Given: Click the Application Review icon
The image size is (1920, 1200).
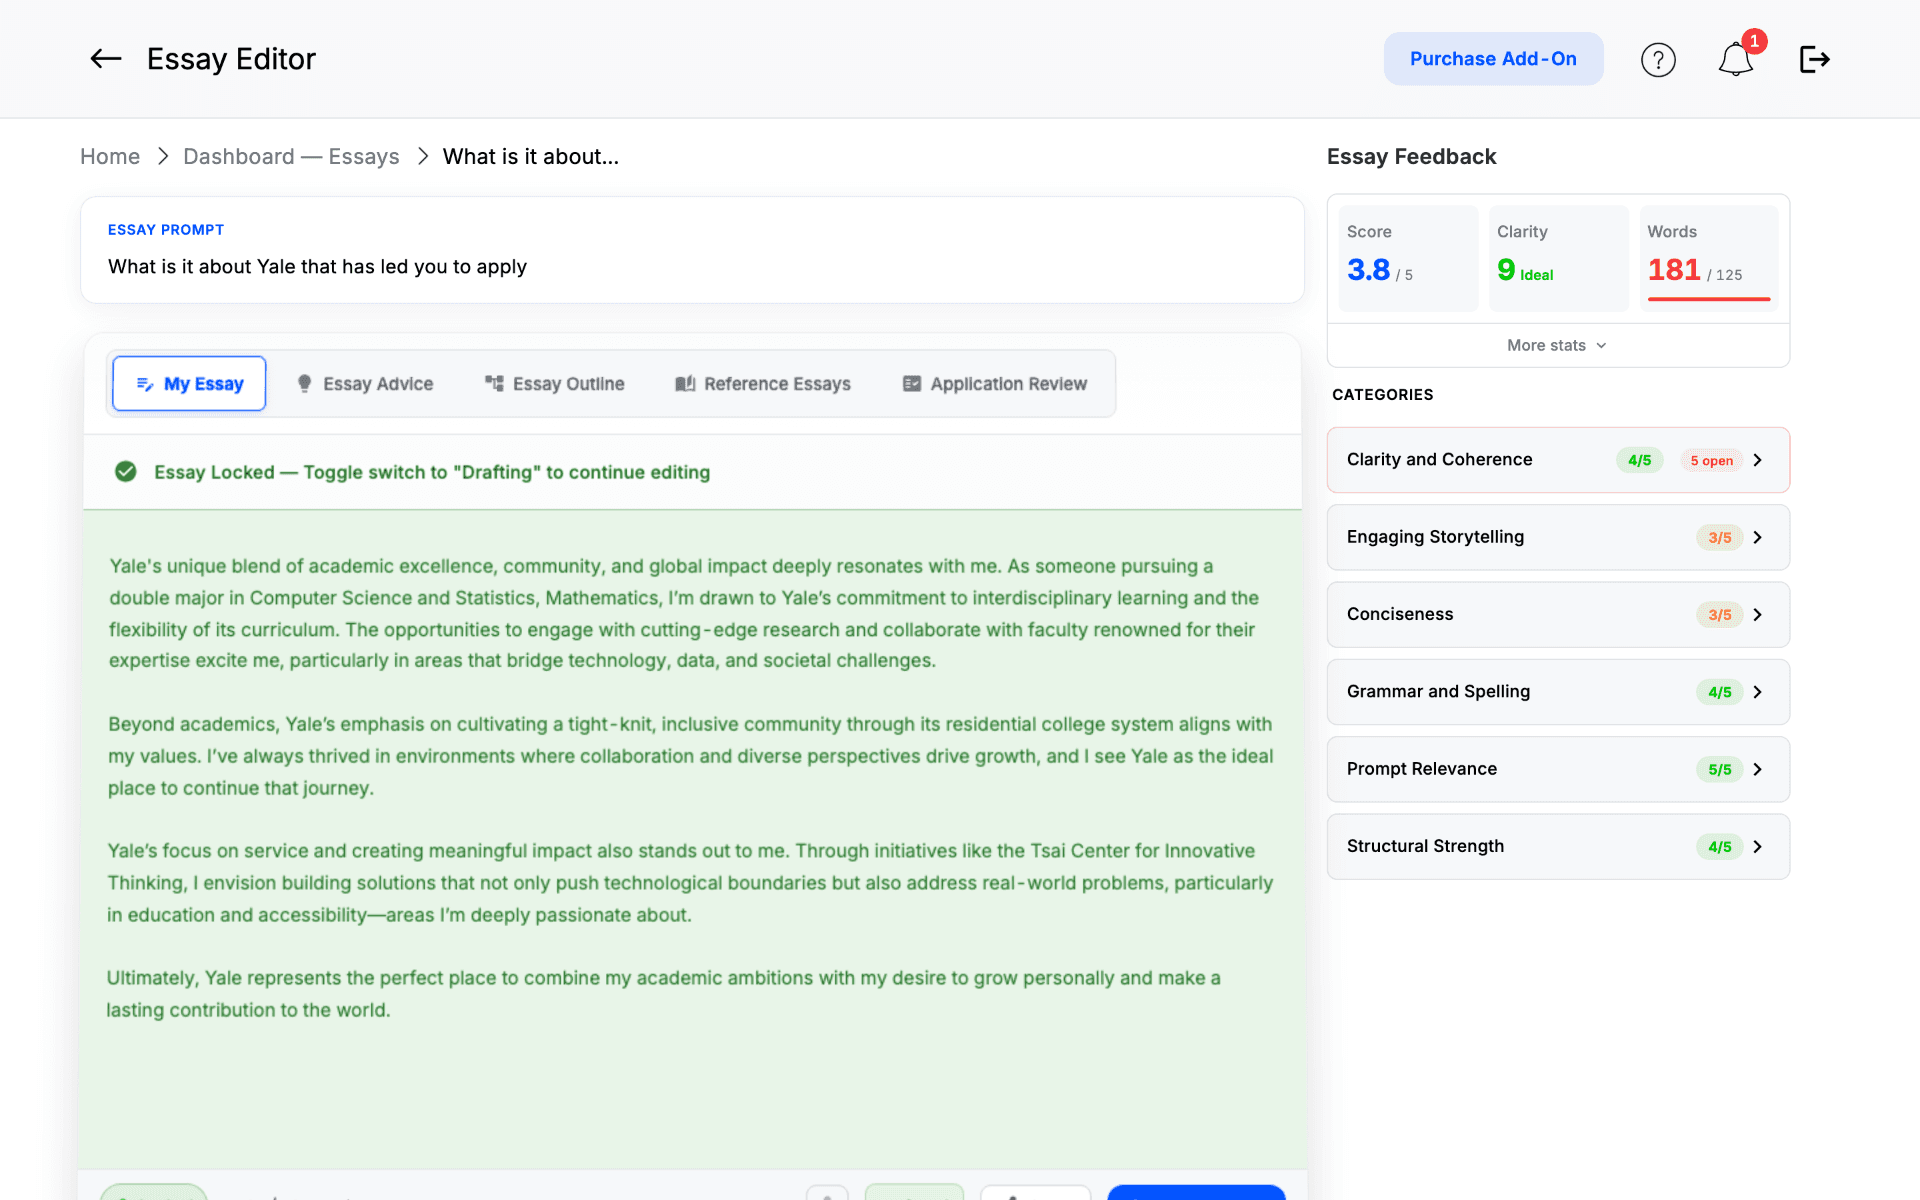Looking at the screenshot, I should (912, 384).
